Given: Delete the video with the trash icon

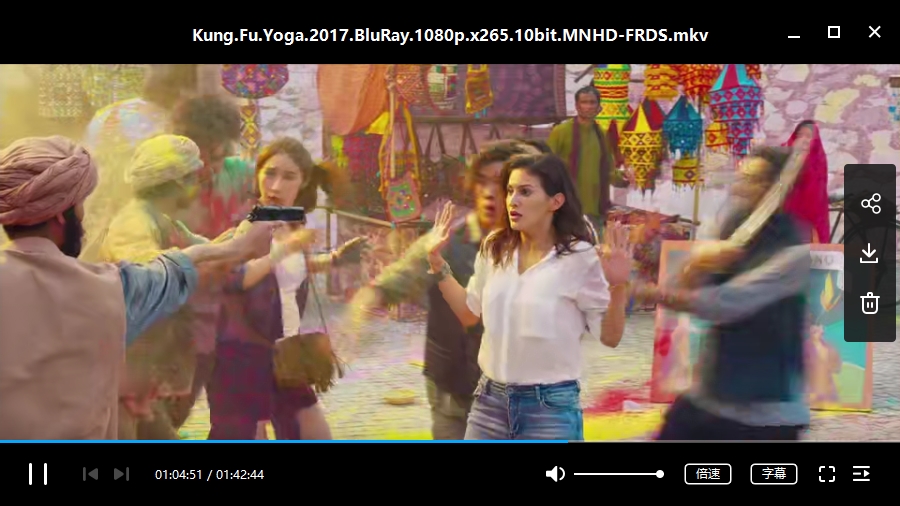Looking at the screenshot, I should coord(870,302).
